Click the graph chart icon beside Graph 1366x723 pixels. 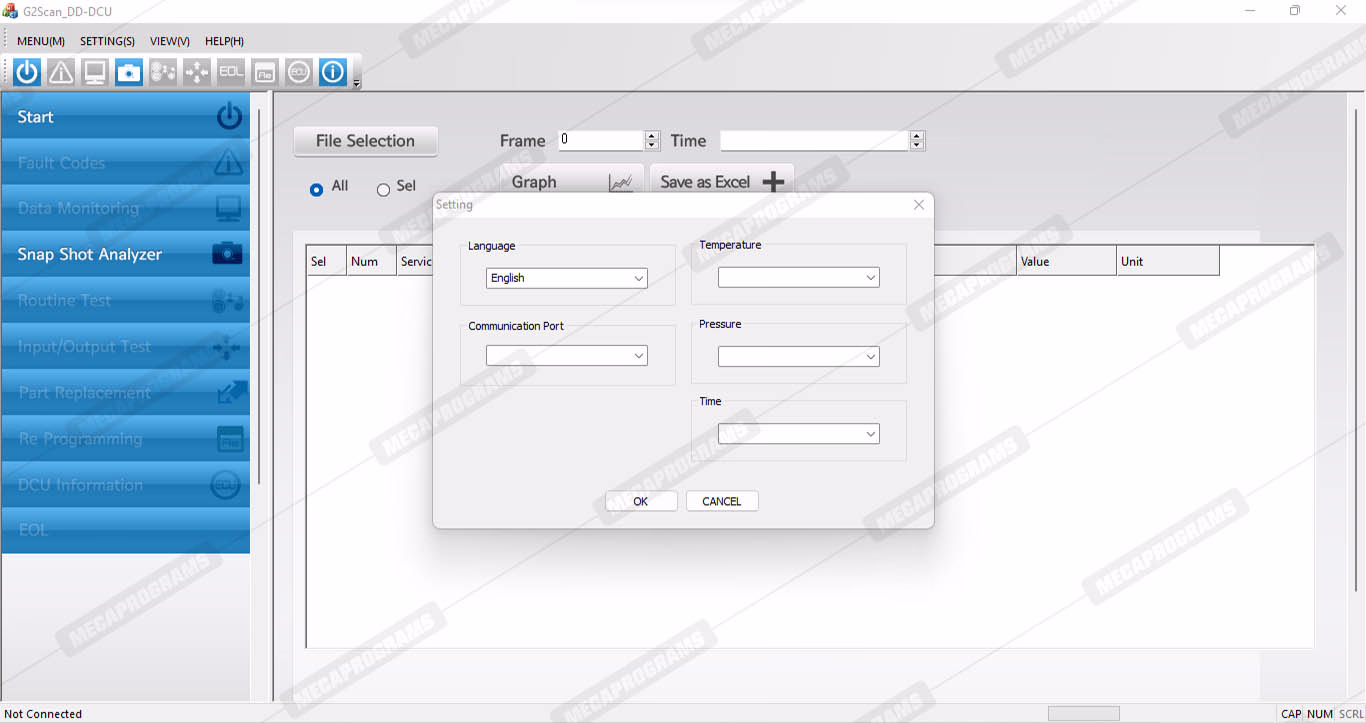pos(621,183)
